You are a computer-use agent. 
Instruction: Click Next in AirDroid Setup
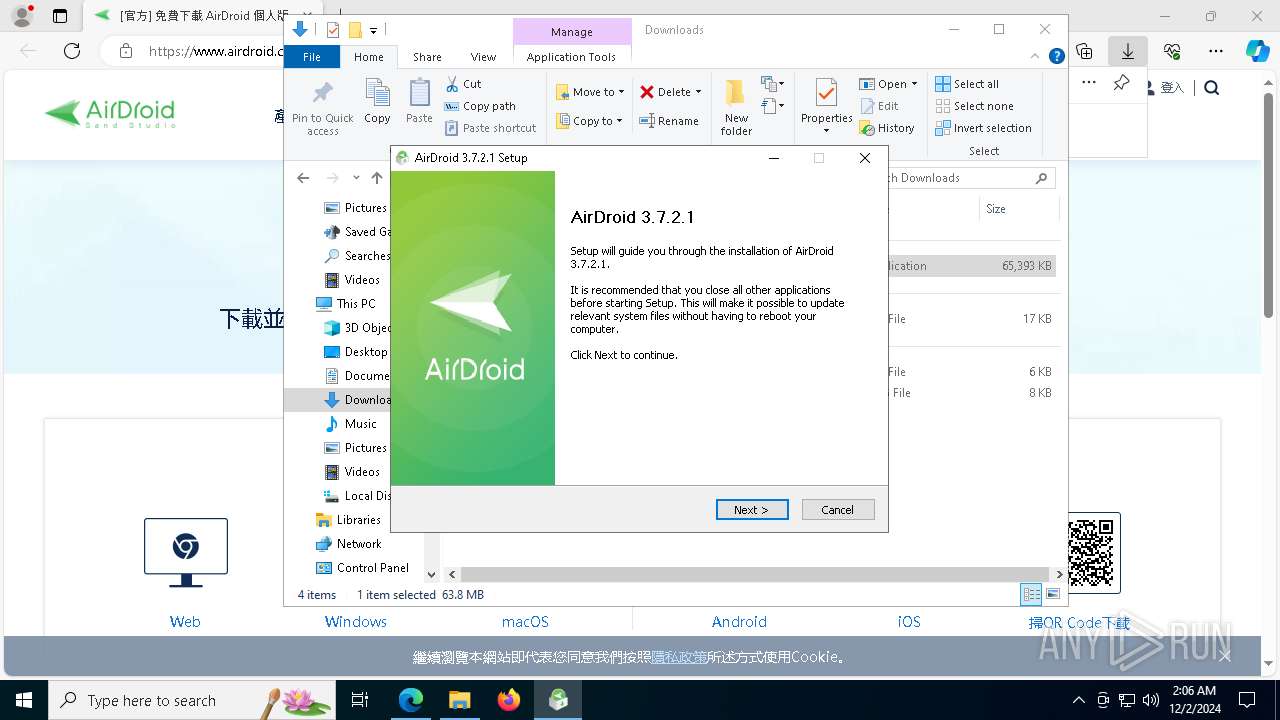pyautogui.click(x=752, y=510)
